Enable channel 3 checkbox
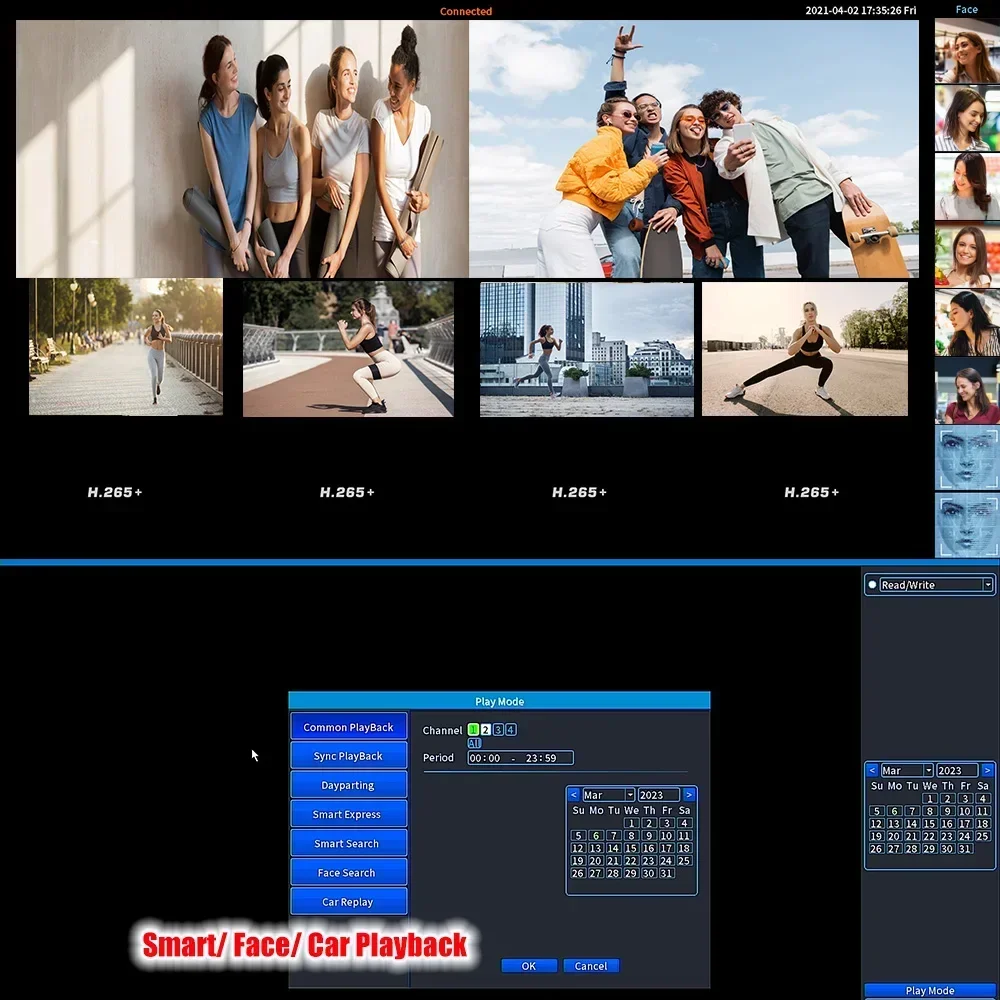 [x=498, y=730]
